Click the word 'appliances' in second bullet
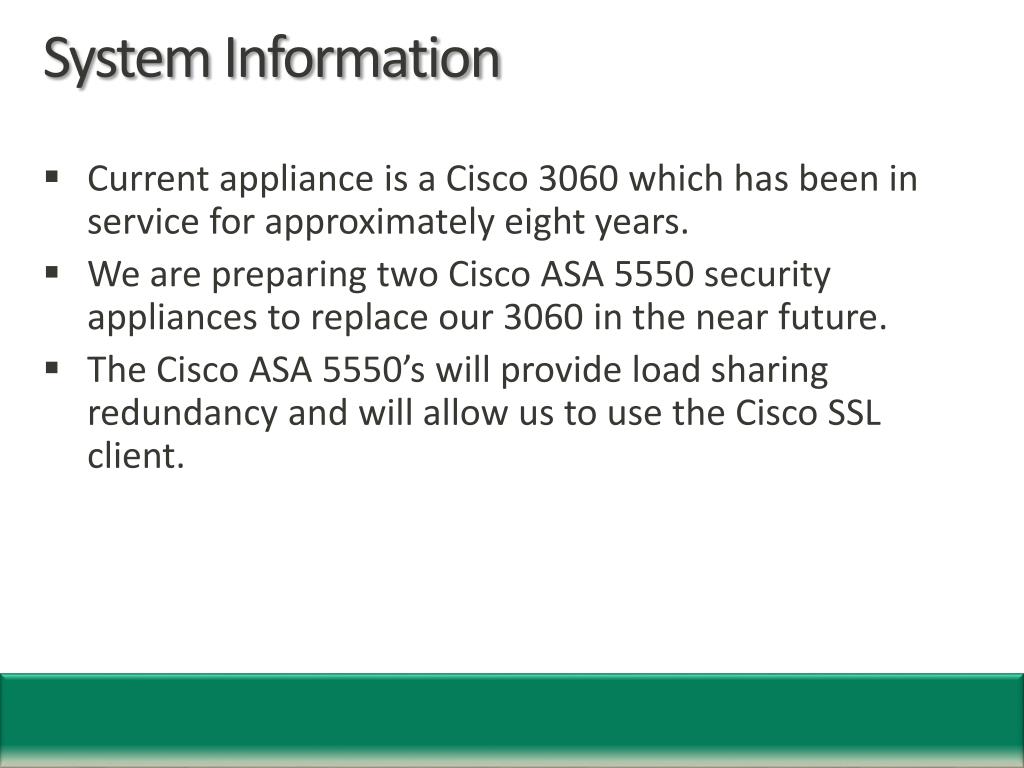This screenshot has width=1024, height=768. (x=172, y=318)
